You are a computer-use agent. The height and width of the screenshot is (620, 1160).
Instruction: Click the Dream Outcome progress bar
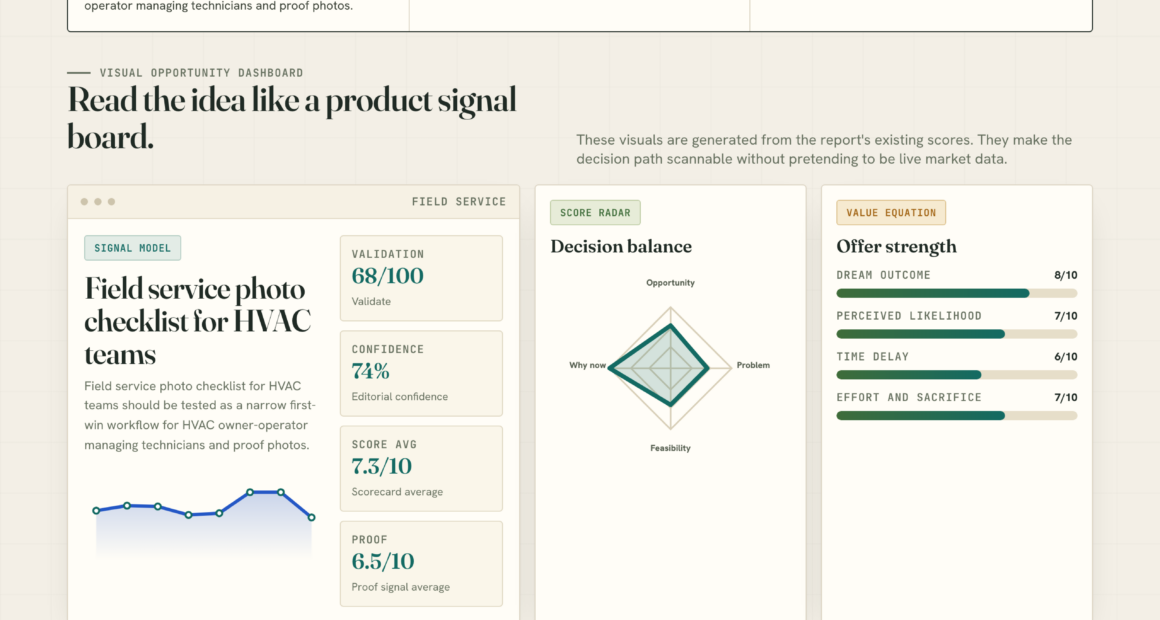pos(957,294)
